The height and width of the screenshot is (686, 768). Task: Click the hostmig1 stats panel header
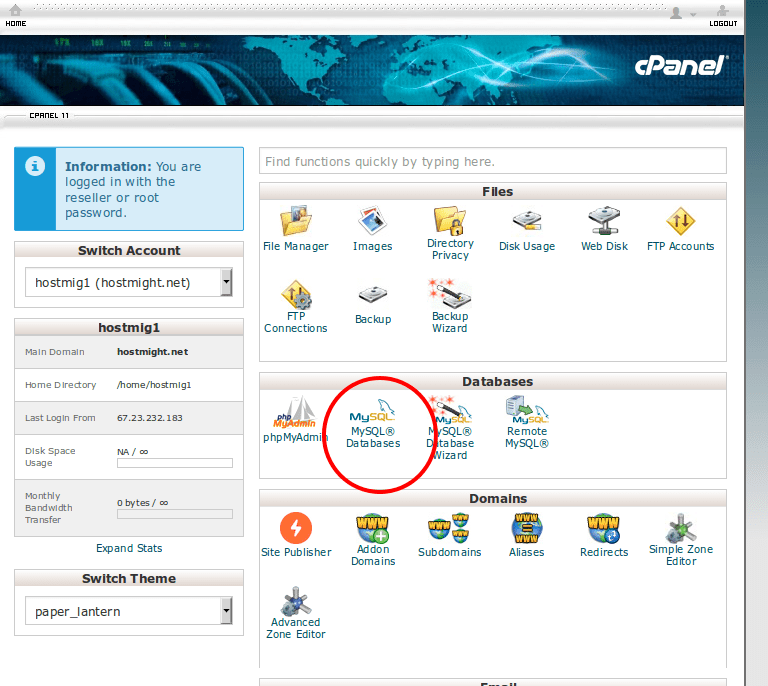coord(129,328)
